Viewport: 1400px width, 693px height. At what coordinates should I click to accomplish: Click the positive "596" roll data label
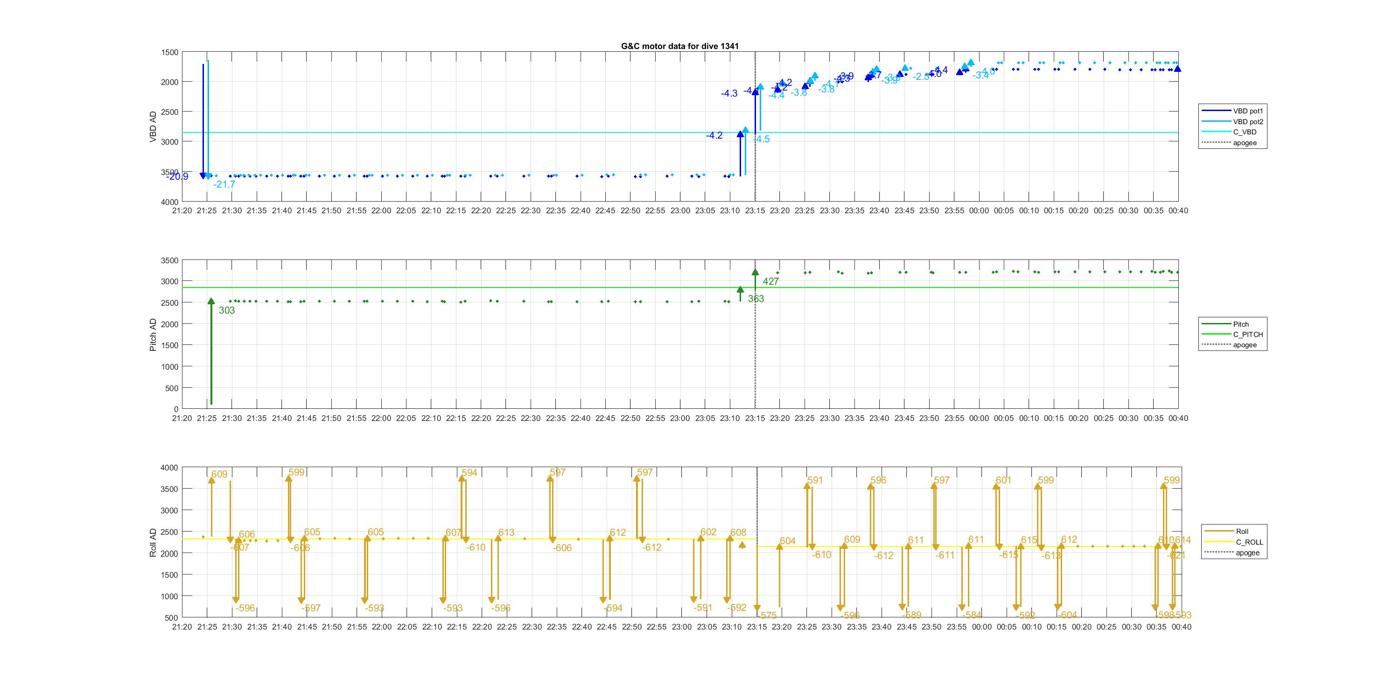tap(879, 481)
